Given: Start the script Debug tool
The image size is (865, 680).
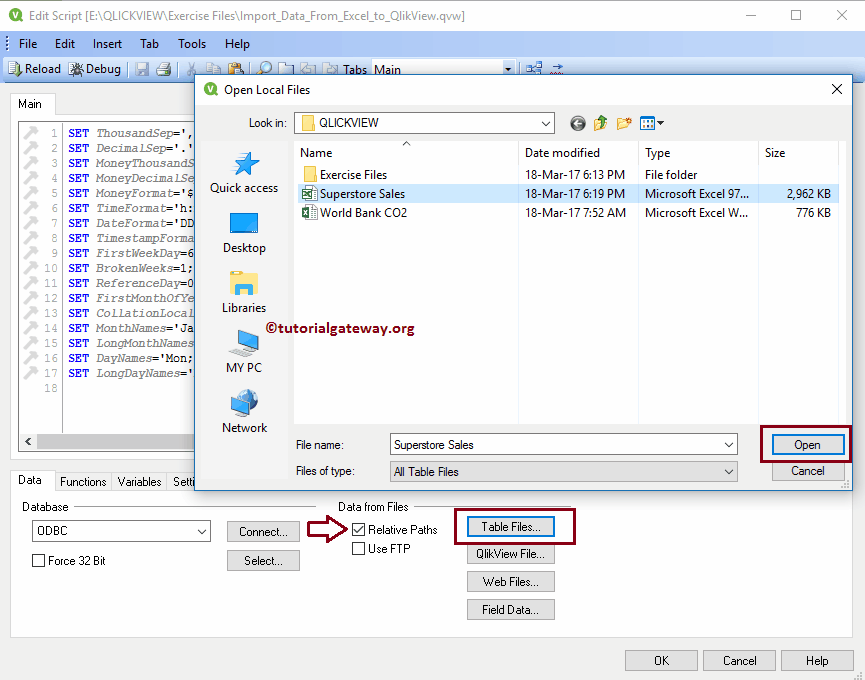Looking at the screenshot, I should 95,69.
